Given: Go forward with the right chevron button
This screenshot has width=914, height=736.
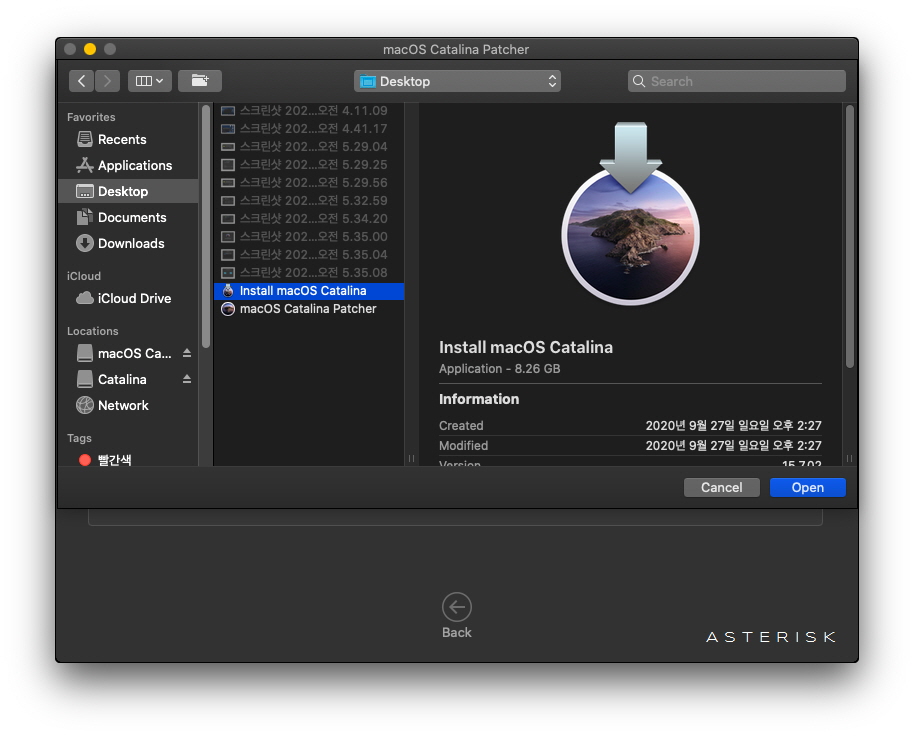Looking at the screenshot, I should click(x=107, y=81).
